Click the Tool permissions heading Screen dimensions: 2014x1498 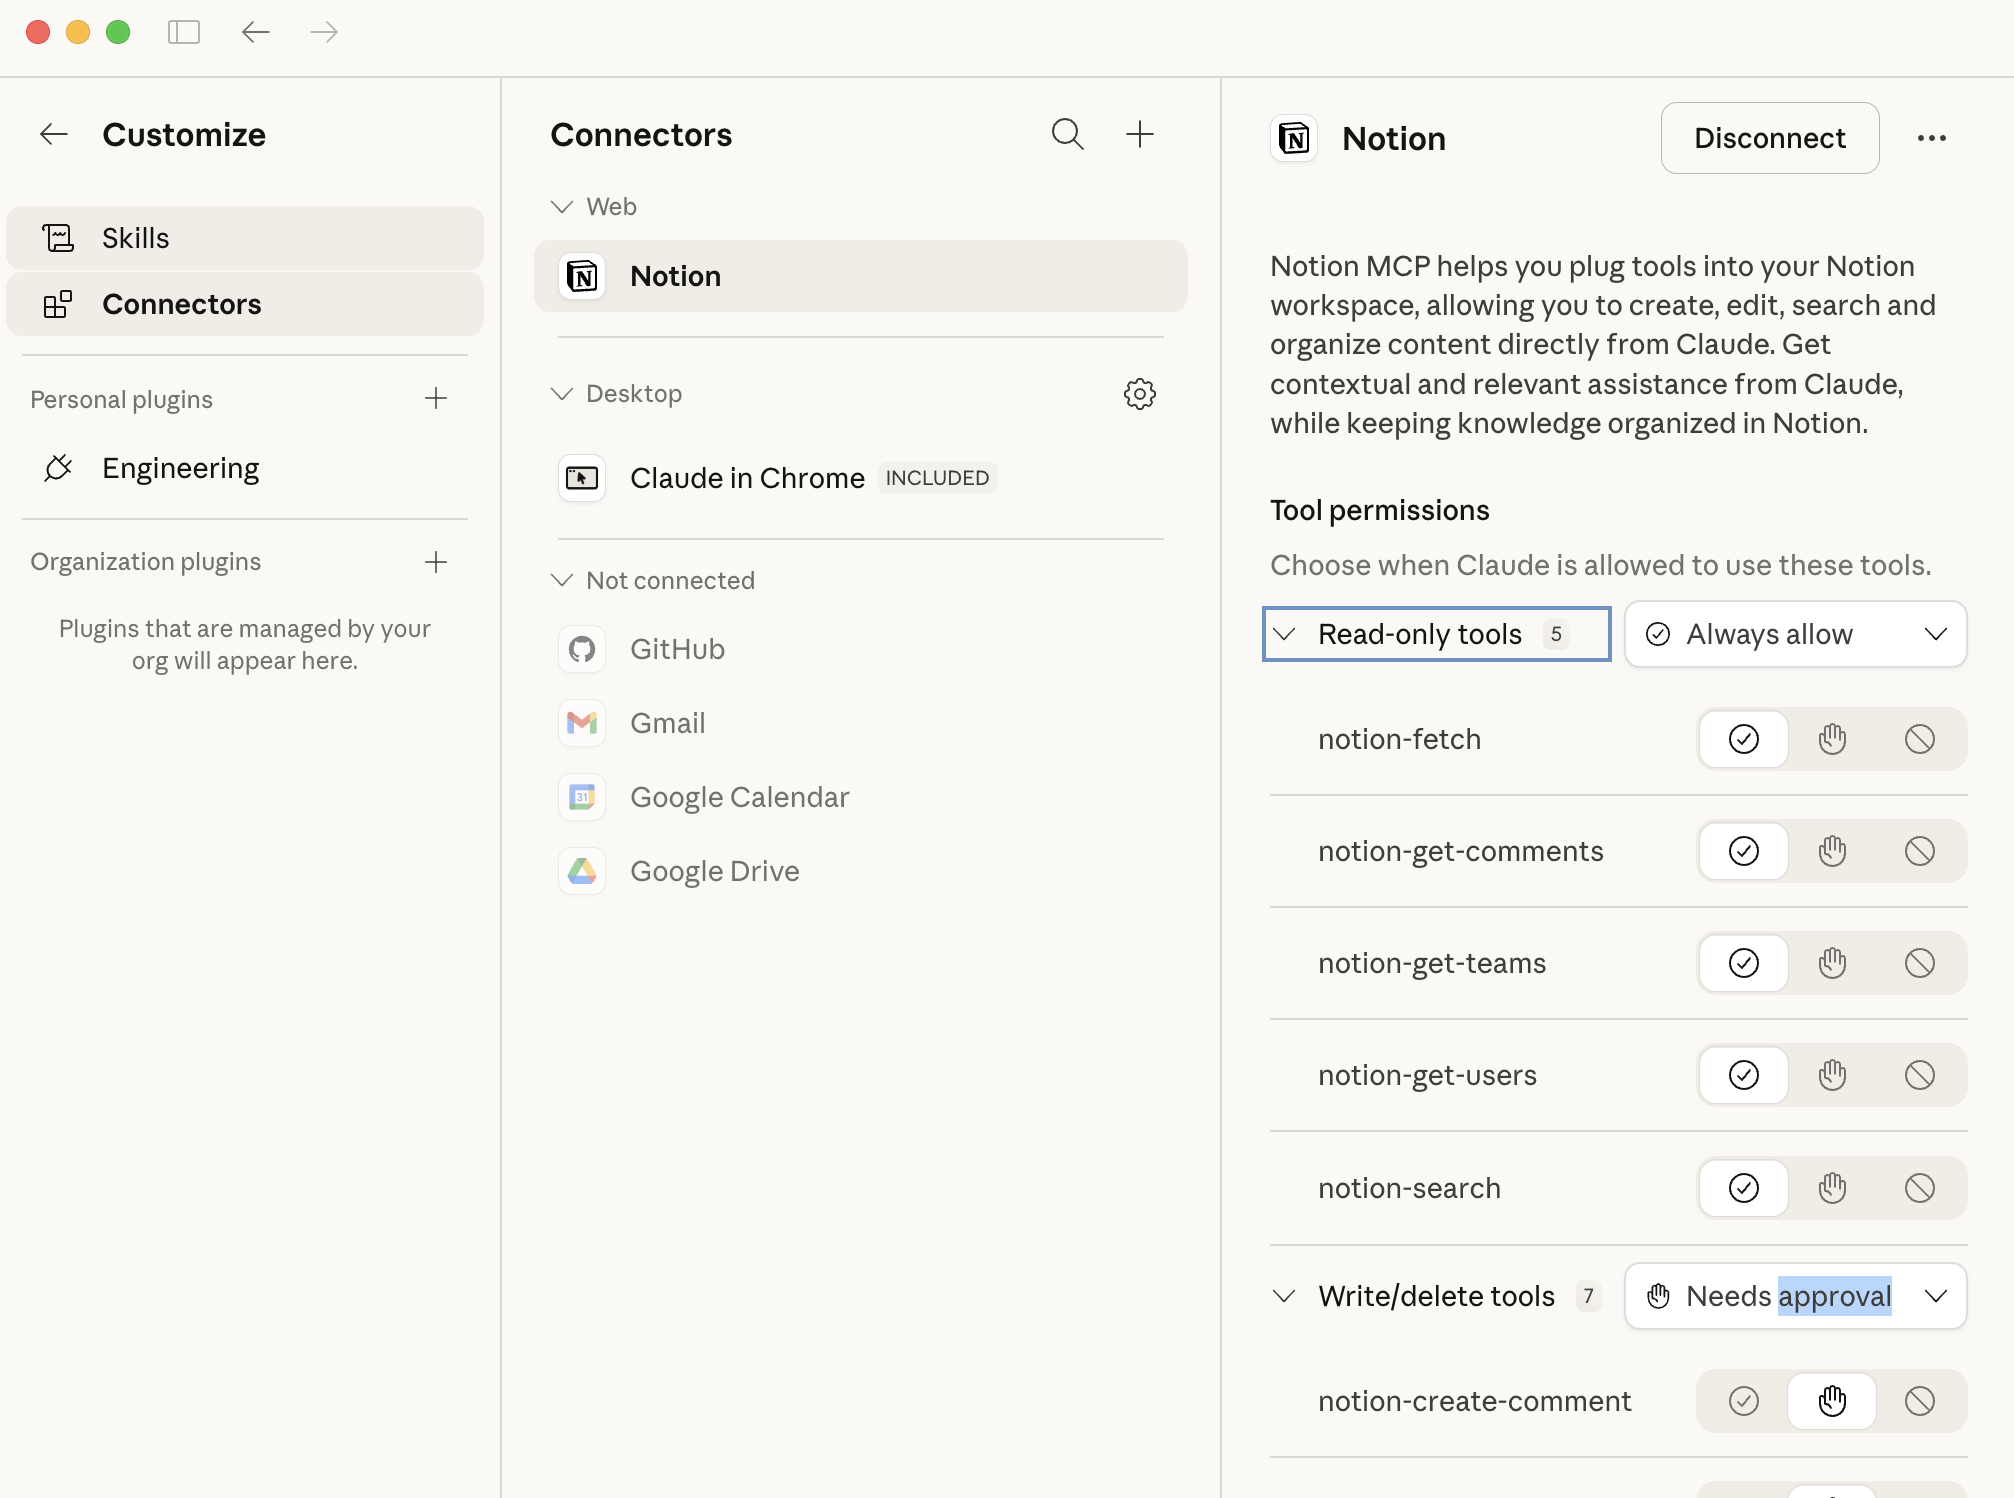pos(1380,510)
